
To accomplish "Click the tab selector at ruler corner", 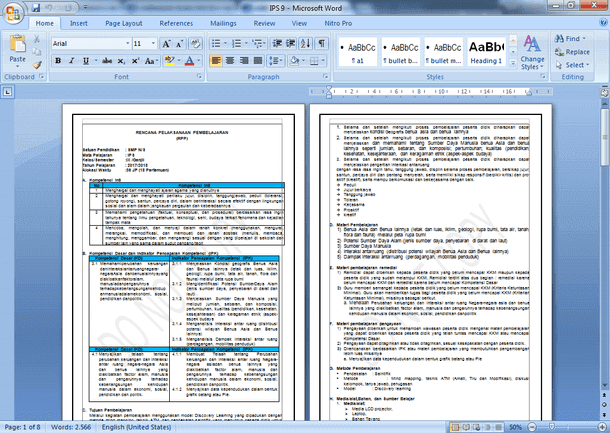I will point(8,92).
